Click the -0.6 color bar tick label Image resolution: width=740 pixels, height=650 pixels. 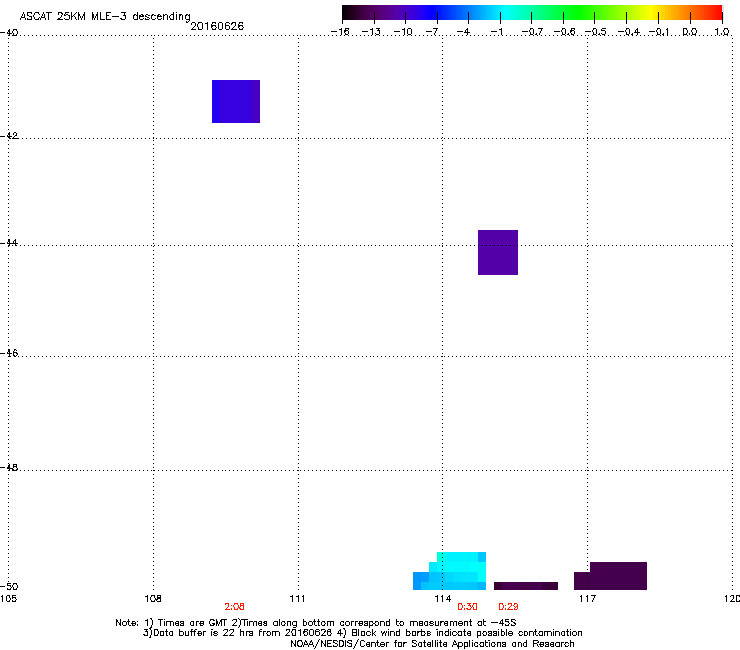click(x=564, y=32)
